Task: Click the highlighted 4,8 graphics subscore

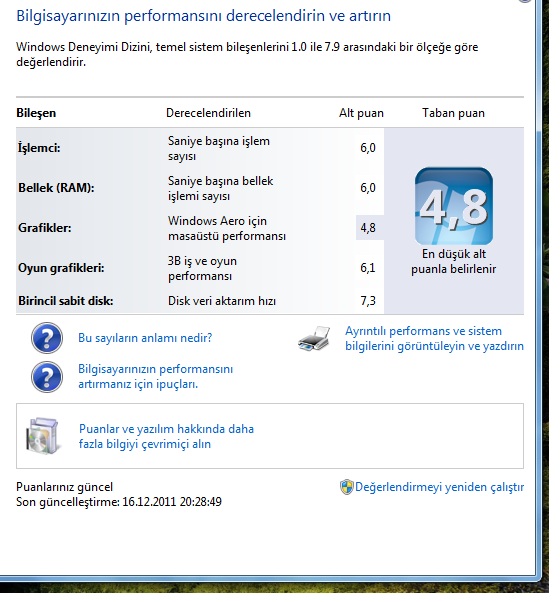Action: 368,228
